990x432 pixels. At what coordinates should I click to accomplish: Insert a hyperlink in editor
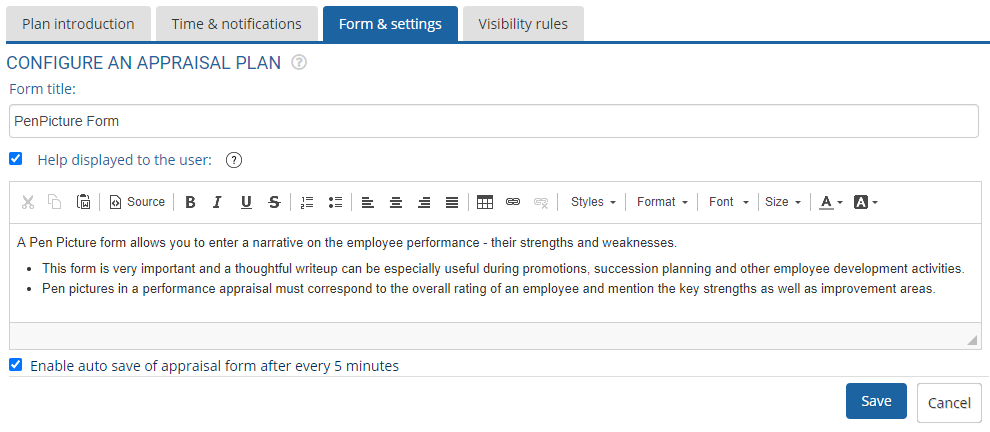(x=513, y=202)
